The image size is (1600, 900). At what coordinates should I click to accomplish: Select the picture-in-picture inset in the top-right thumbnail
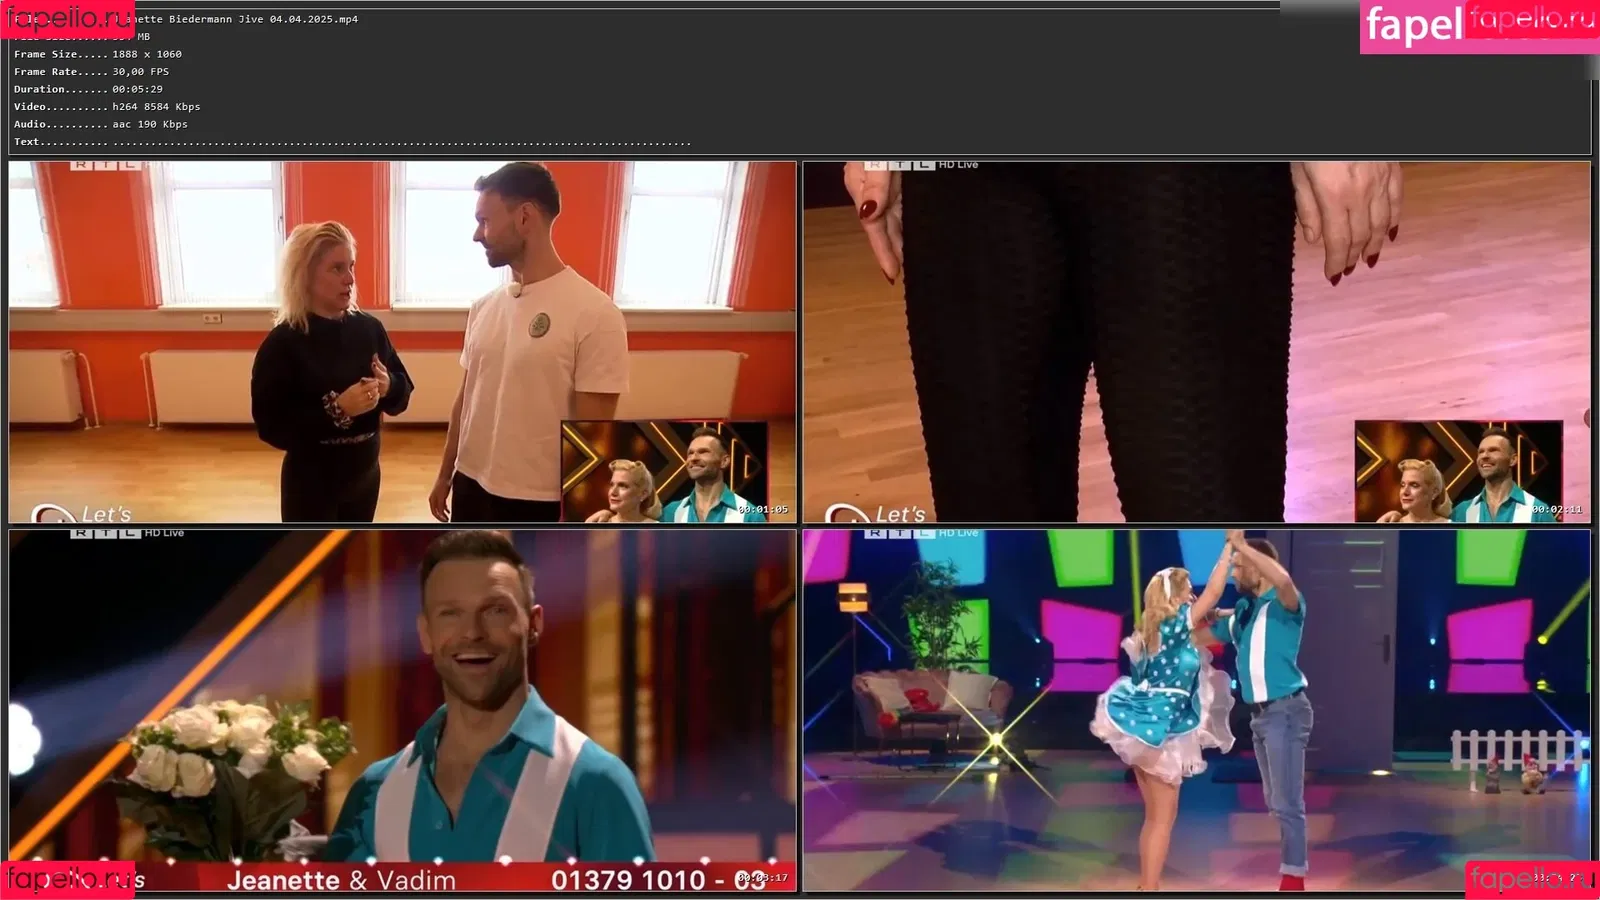tap(1457, 470)
